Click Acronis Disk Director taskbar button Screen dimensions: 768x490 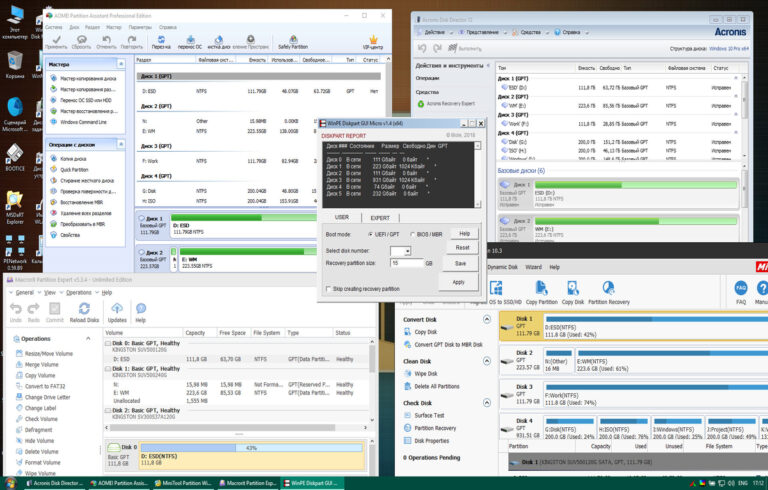pyautogui.click(x=54, y=483)
